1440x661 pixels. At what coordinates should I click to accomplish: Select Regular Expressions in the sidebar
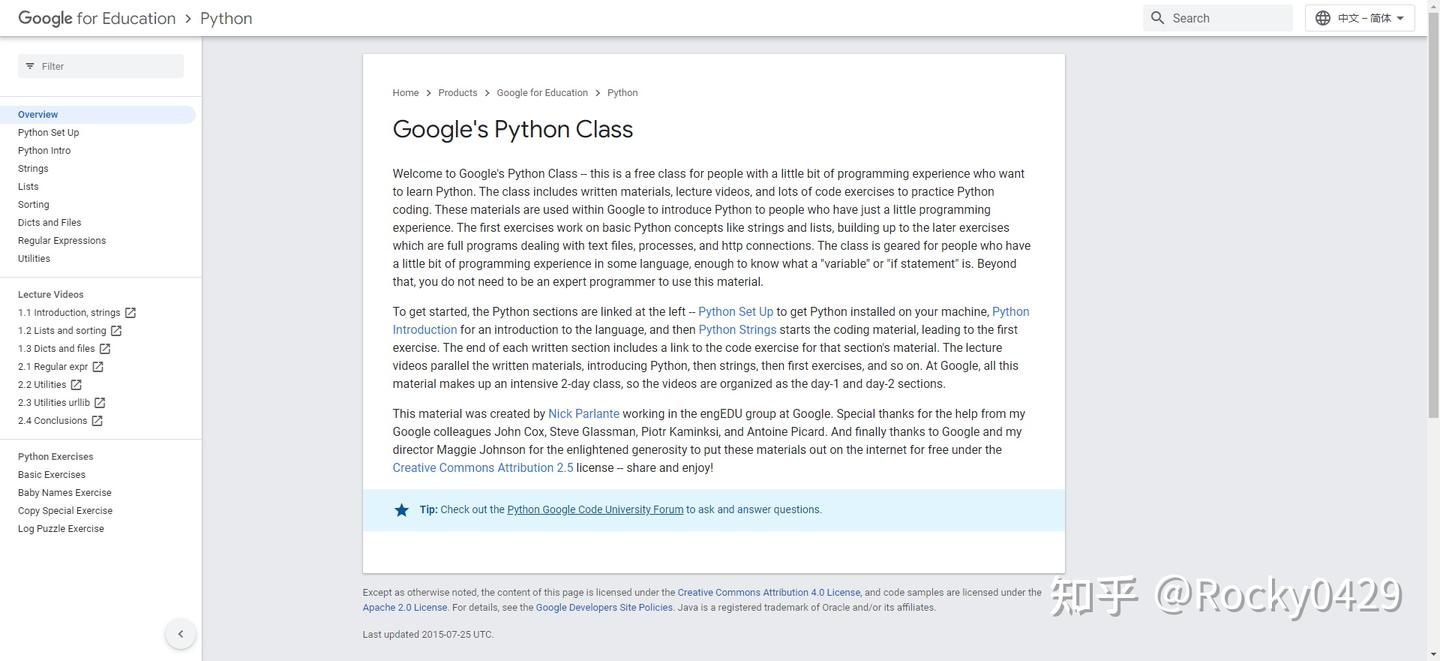click(61, 240)
